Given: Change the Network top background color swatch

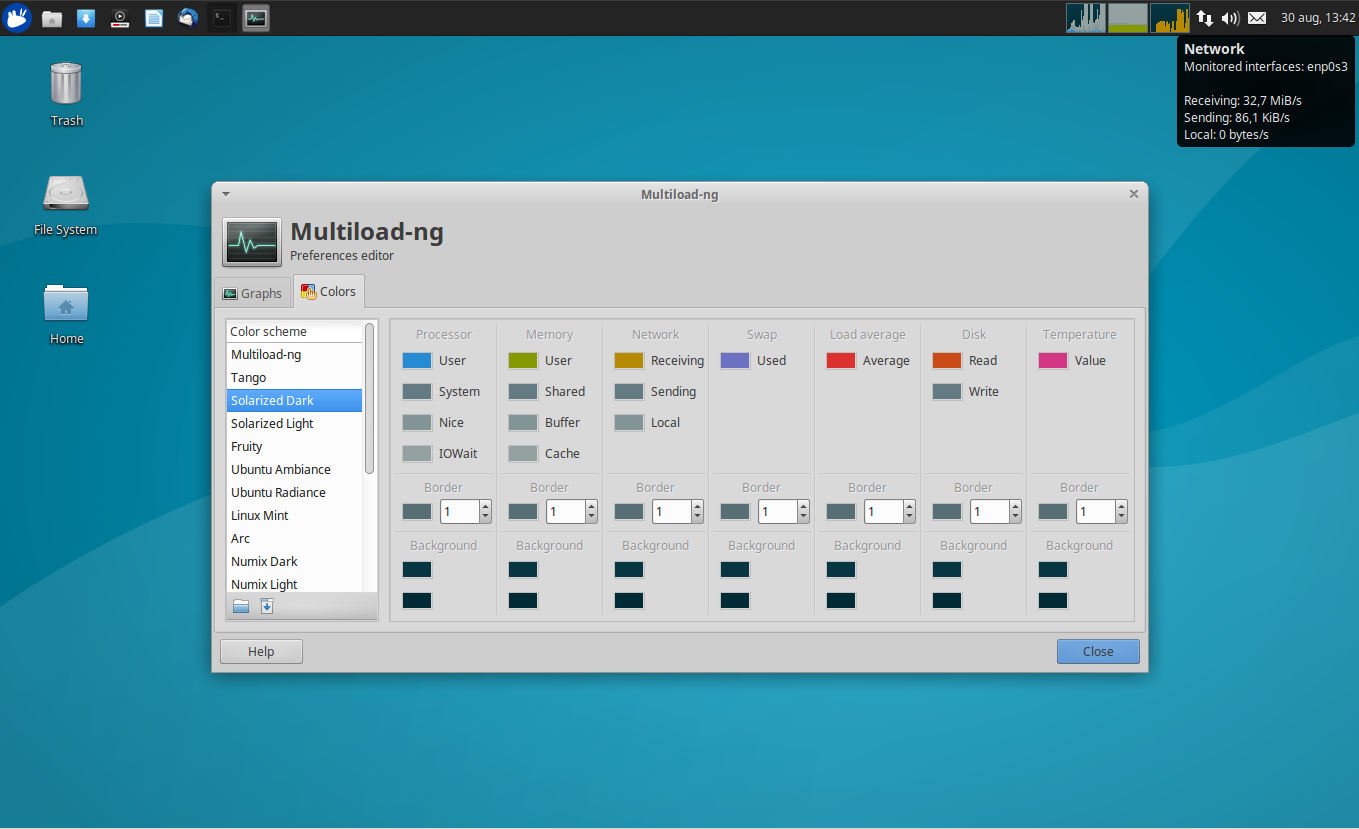Looking at the screenshot, I should click(x=629, y=569).
